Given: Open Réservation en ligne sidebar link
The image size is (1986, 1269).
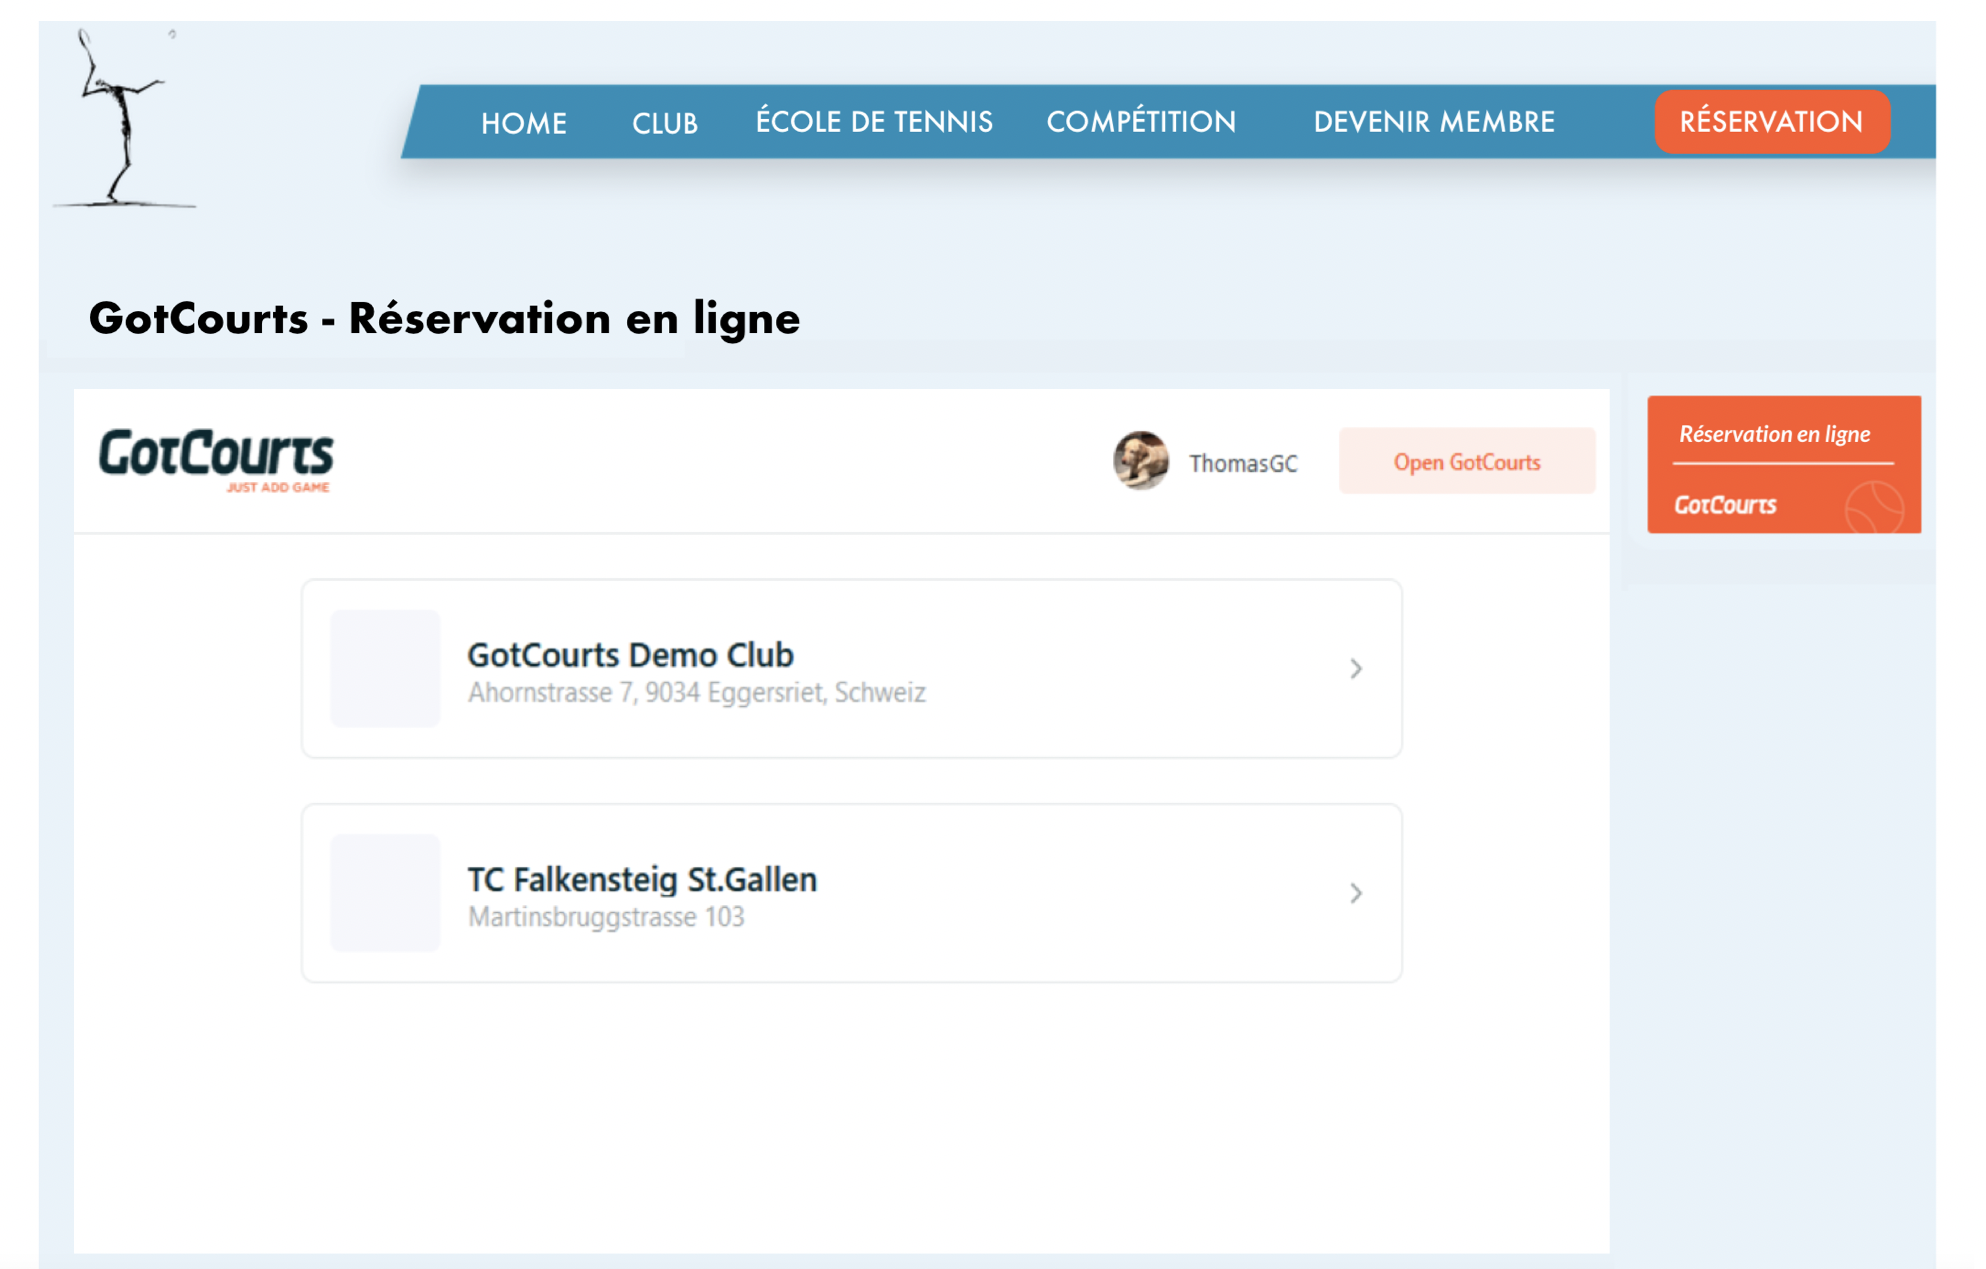Looking at the screenshot, I should click(x=1774, y=434).
